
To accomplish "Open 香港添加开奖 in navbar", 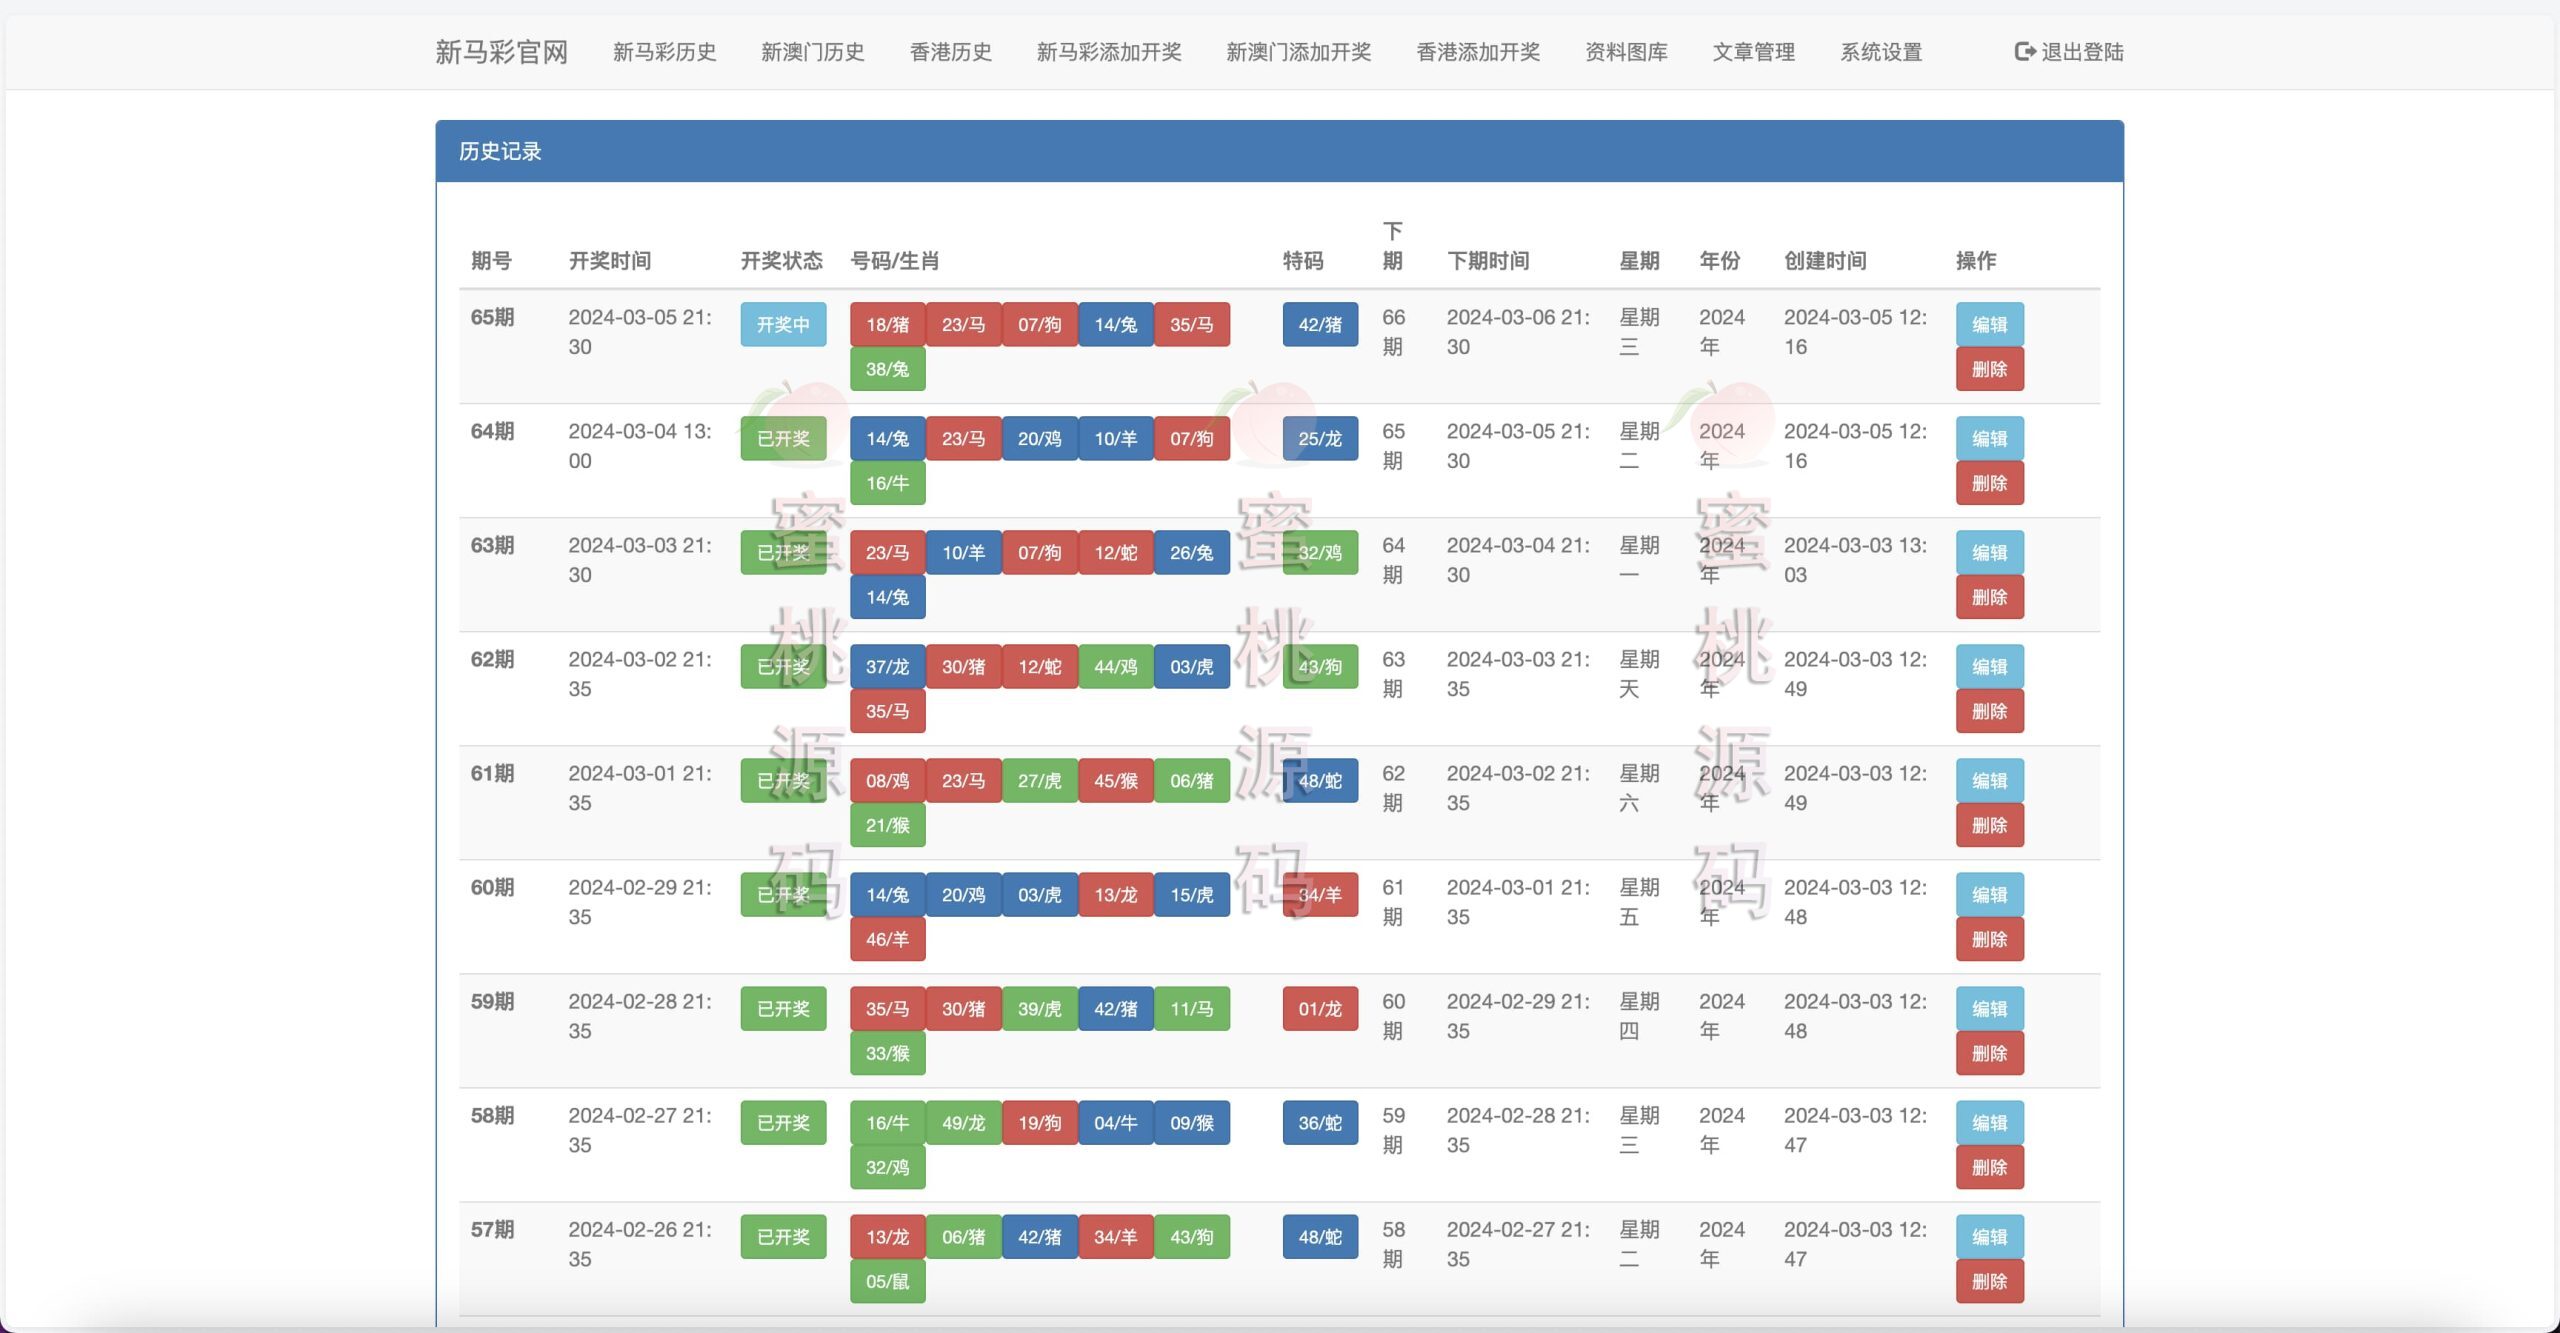I will point(1477,52).
